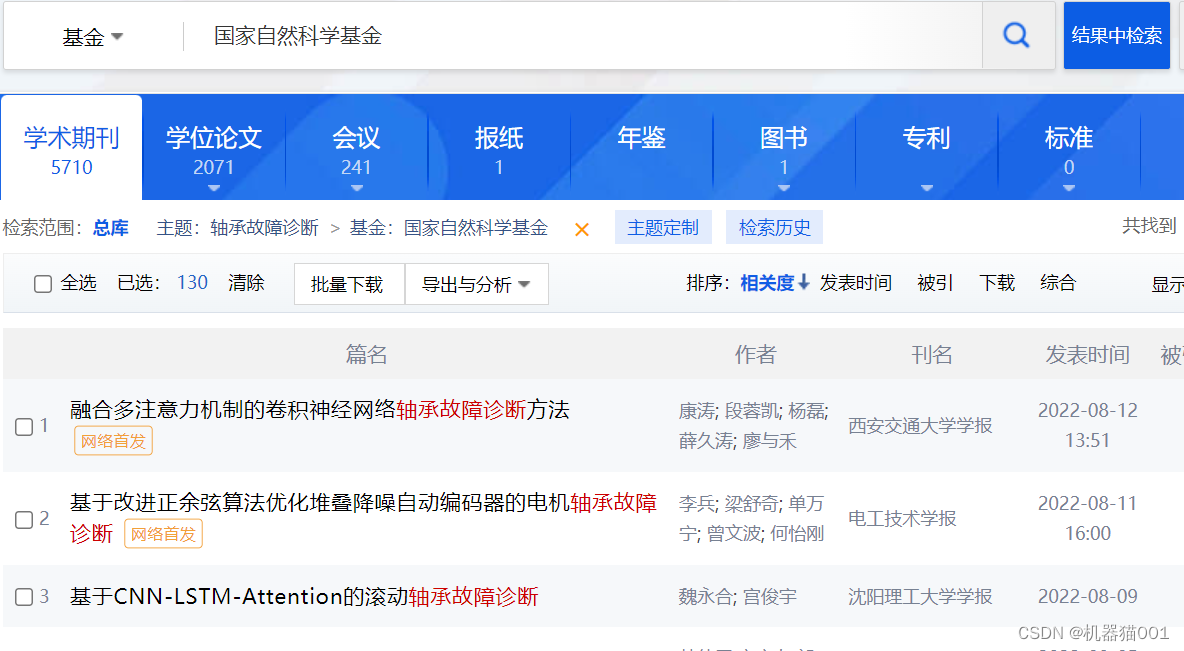
Task: Check the box for result 1
Action: click(24, 427)
